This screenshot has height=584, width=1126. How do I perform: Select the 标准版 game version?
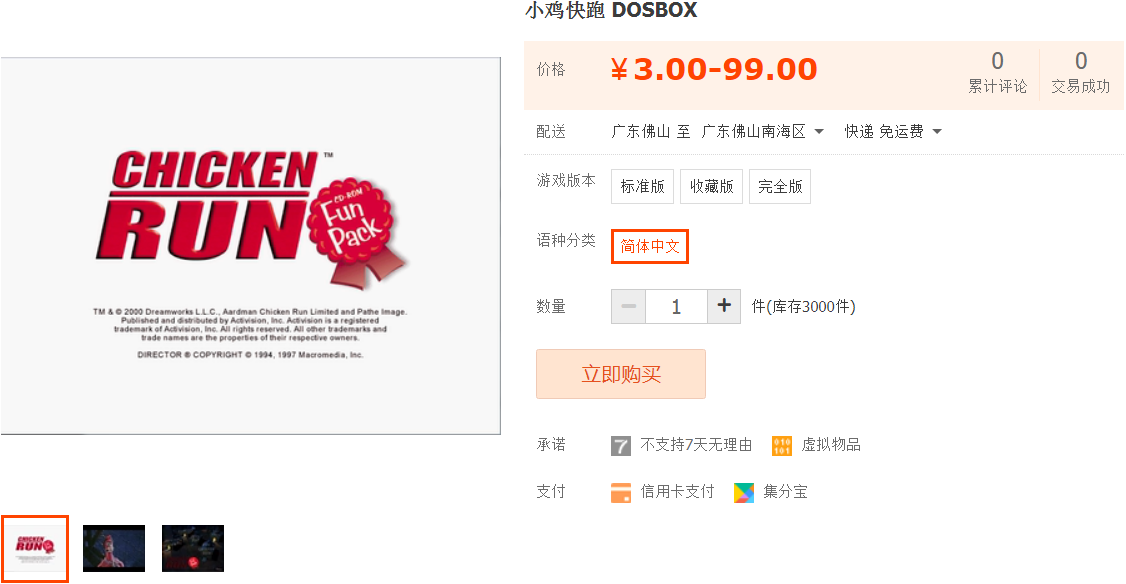coord(643,187)
